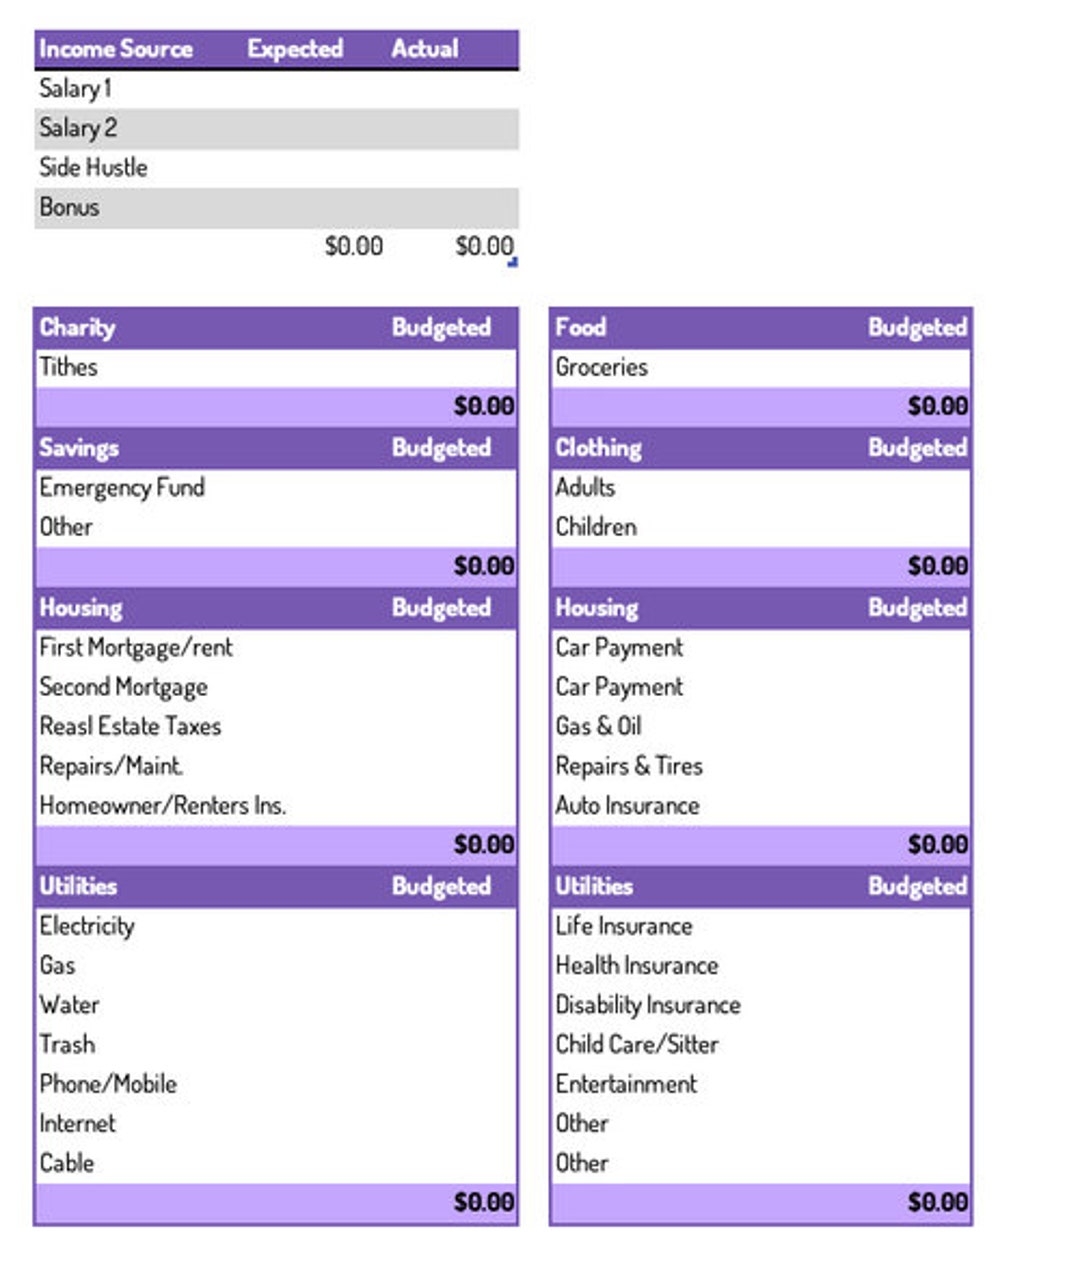Click the Salary 1 row label

[x=75, y=88]
